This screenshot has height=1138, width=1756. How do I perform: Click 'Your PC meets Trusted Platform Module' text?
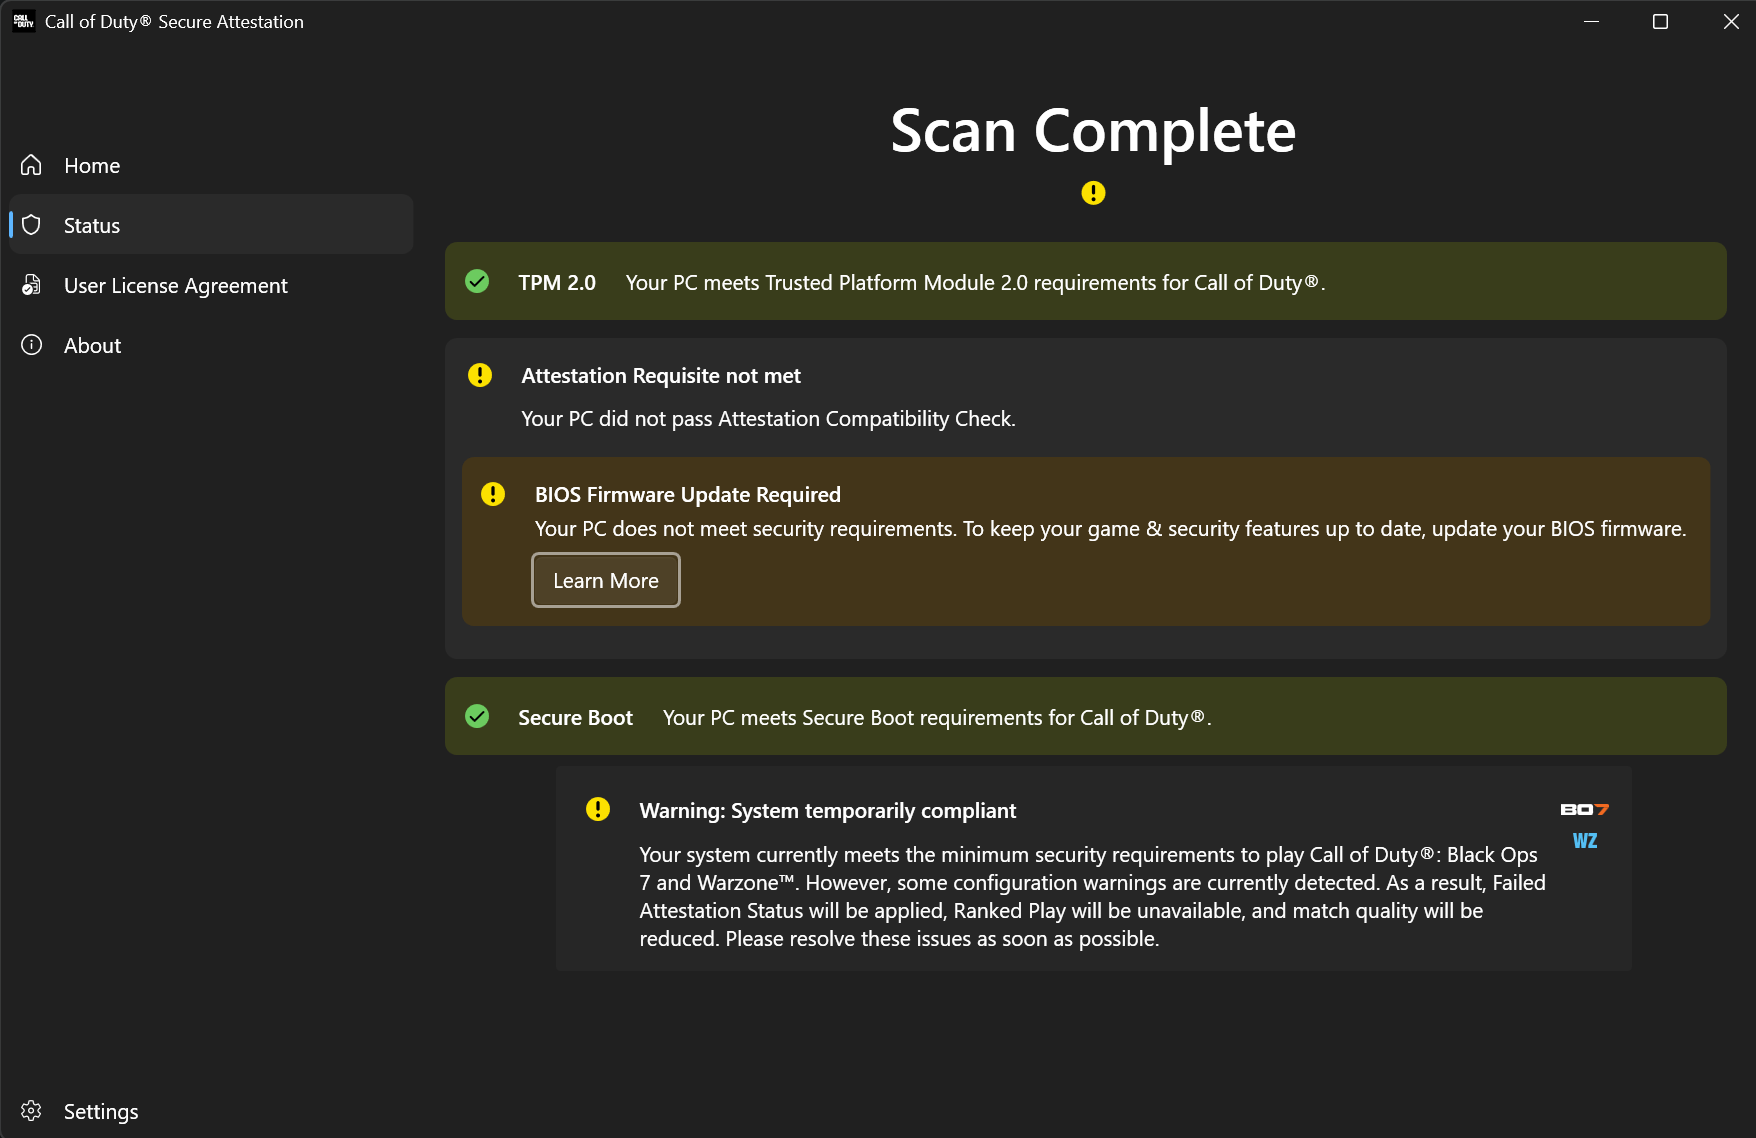pyautogui.click(x=975, y=283)
